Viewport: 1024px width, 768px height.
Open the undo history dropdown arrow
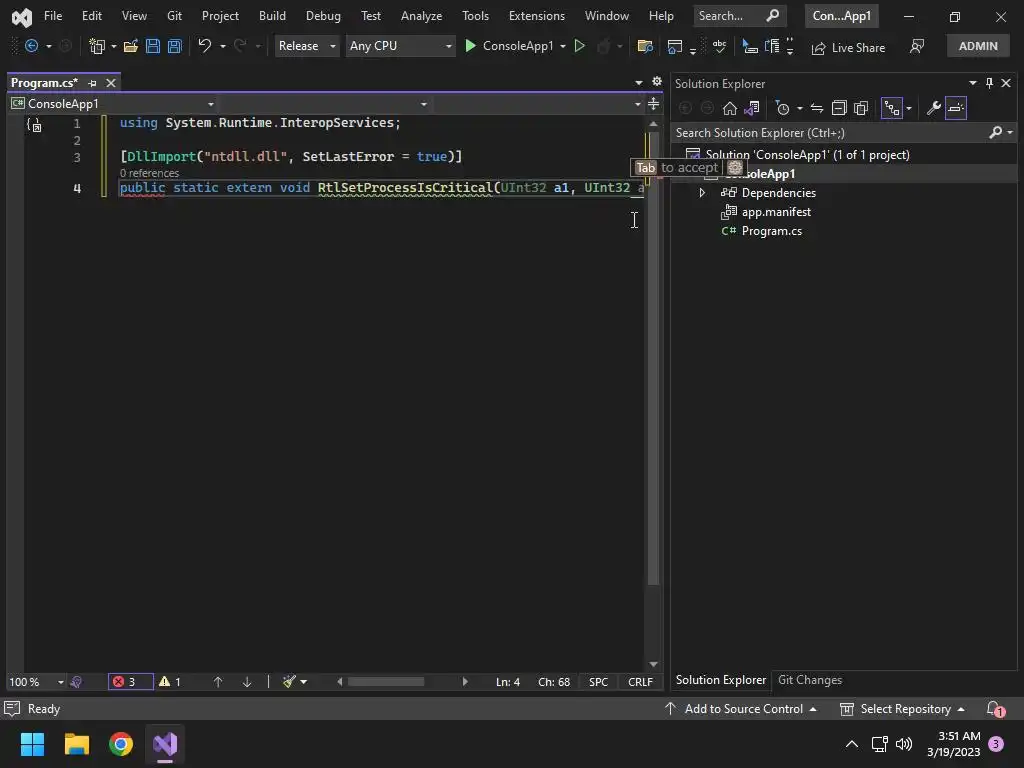pyautogui.click(x=223, y=46)
